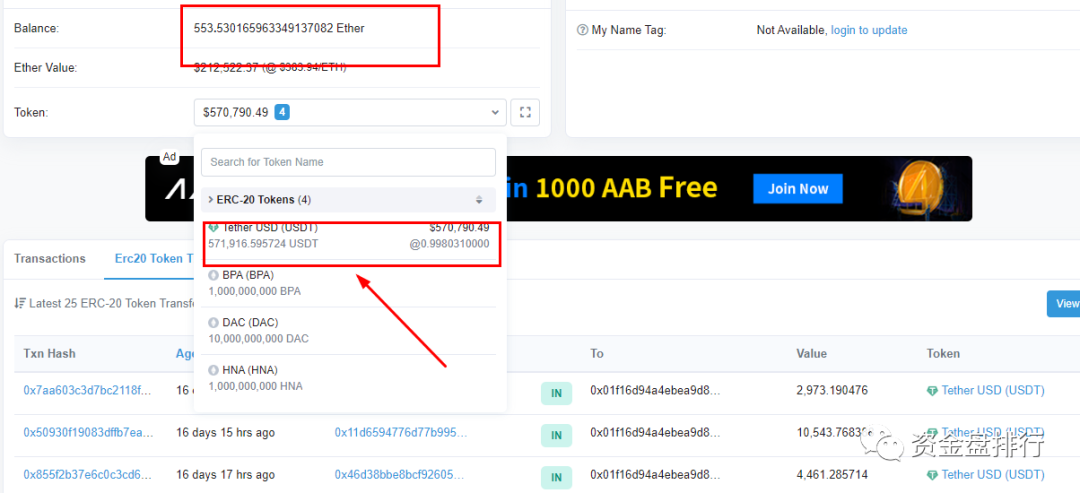The height and width of the screenshot is (493, 1080).
Task: Click the Not Available name tag text
Action: point(791,30)
